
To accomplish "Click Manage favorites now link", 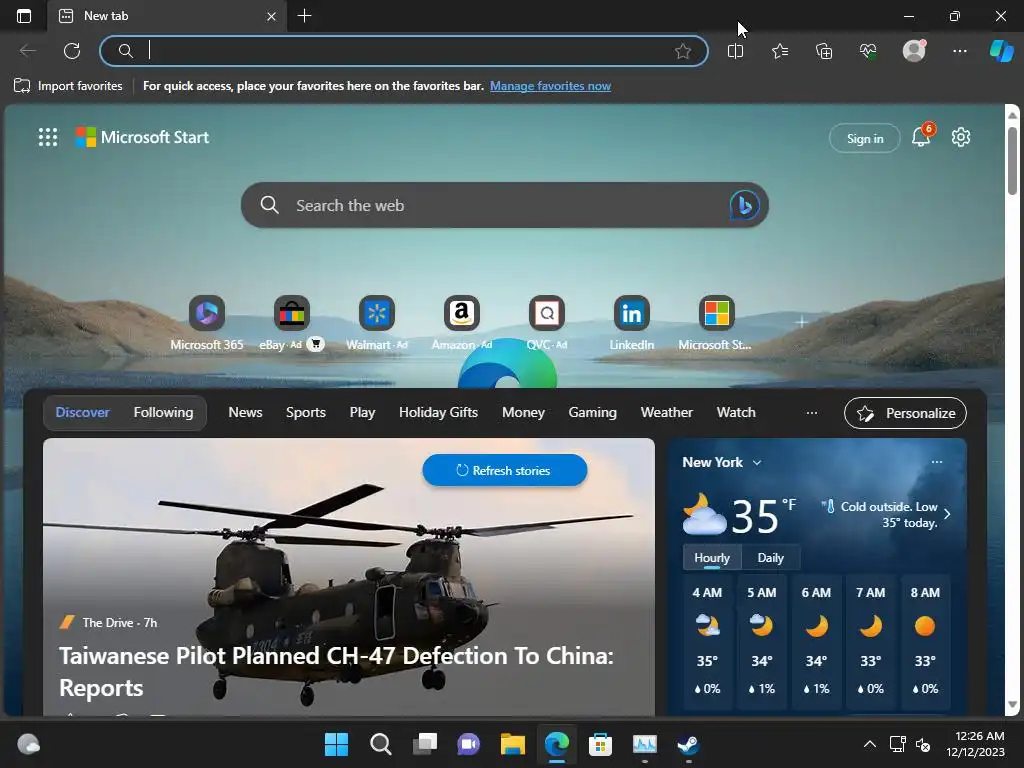I will [x=550, y=86].
